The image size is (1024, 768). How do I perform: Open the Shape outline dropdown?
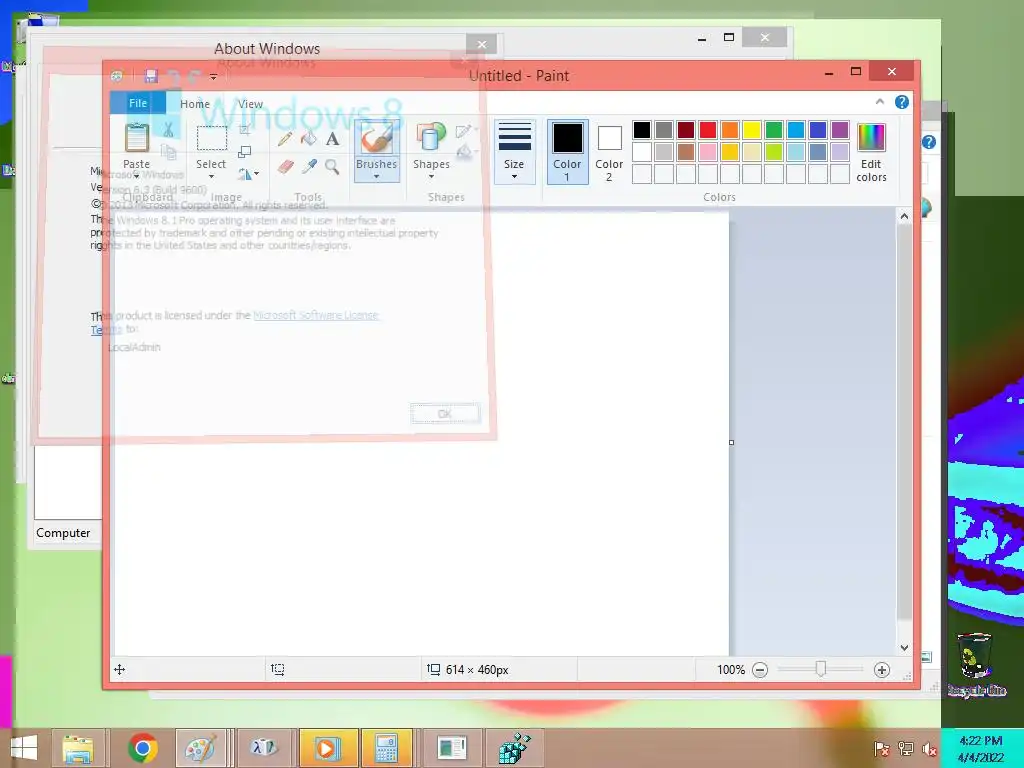tap(465, 130)
